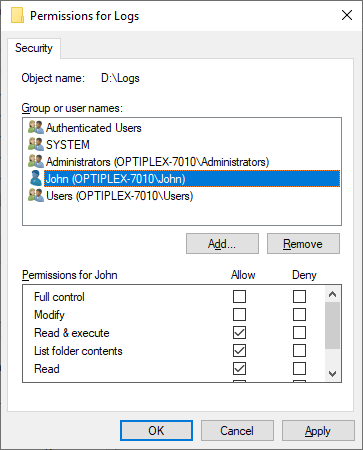Click the permissions list scrollbar thumb
Viewport: 363px width, 450px height.
tap(332, 325)
